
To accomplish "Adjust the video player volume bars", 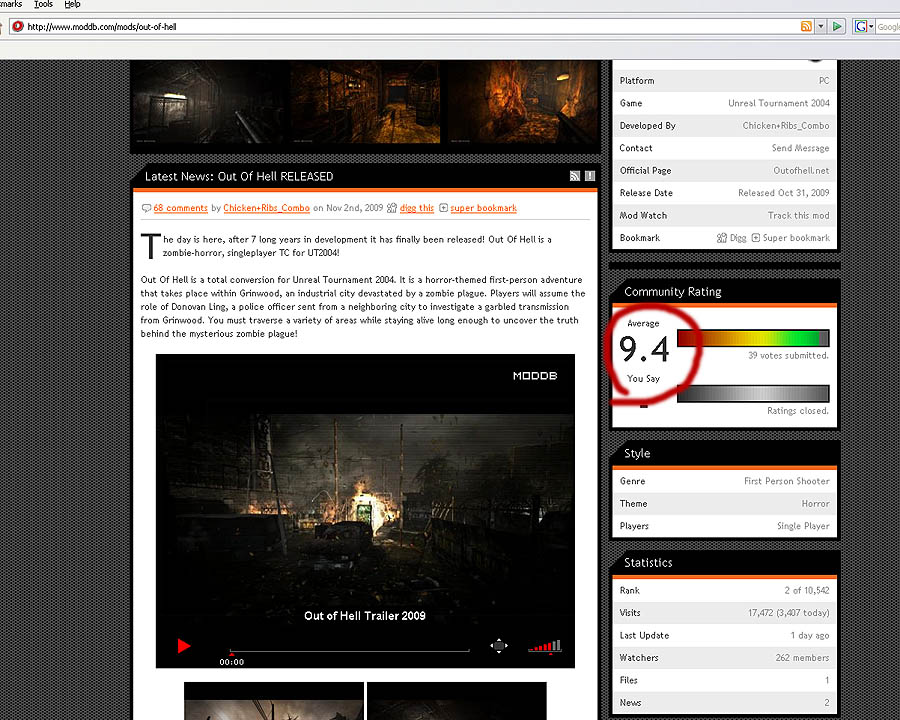I will [x=545, y=646].
